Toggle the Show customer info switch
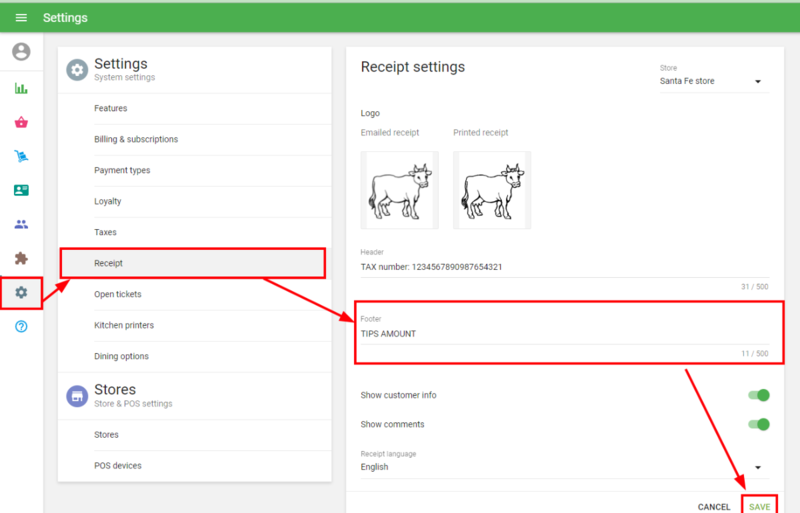 759,395
